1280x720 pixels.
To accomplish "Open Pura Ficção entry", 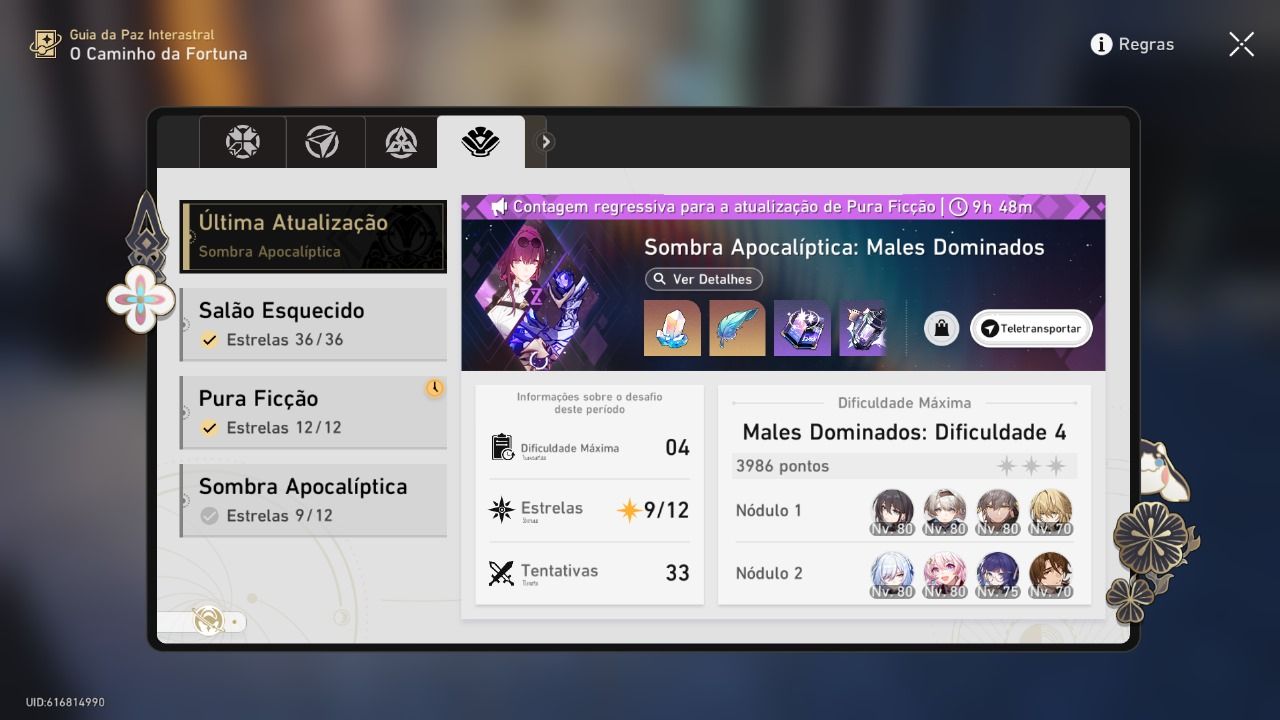I will [x=313, y=412].
